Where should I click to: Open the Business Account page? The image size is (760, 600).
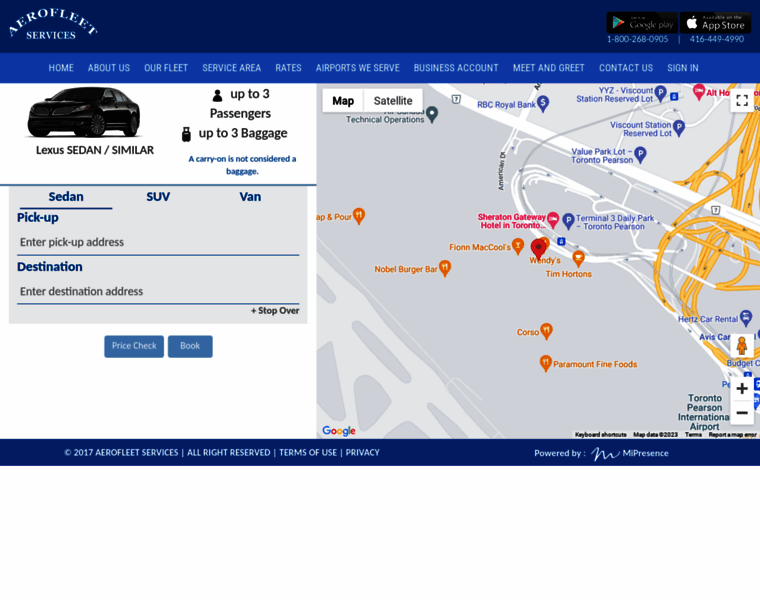pyautogui.click(x=456, y=68)
